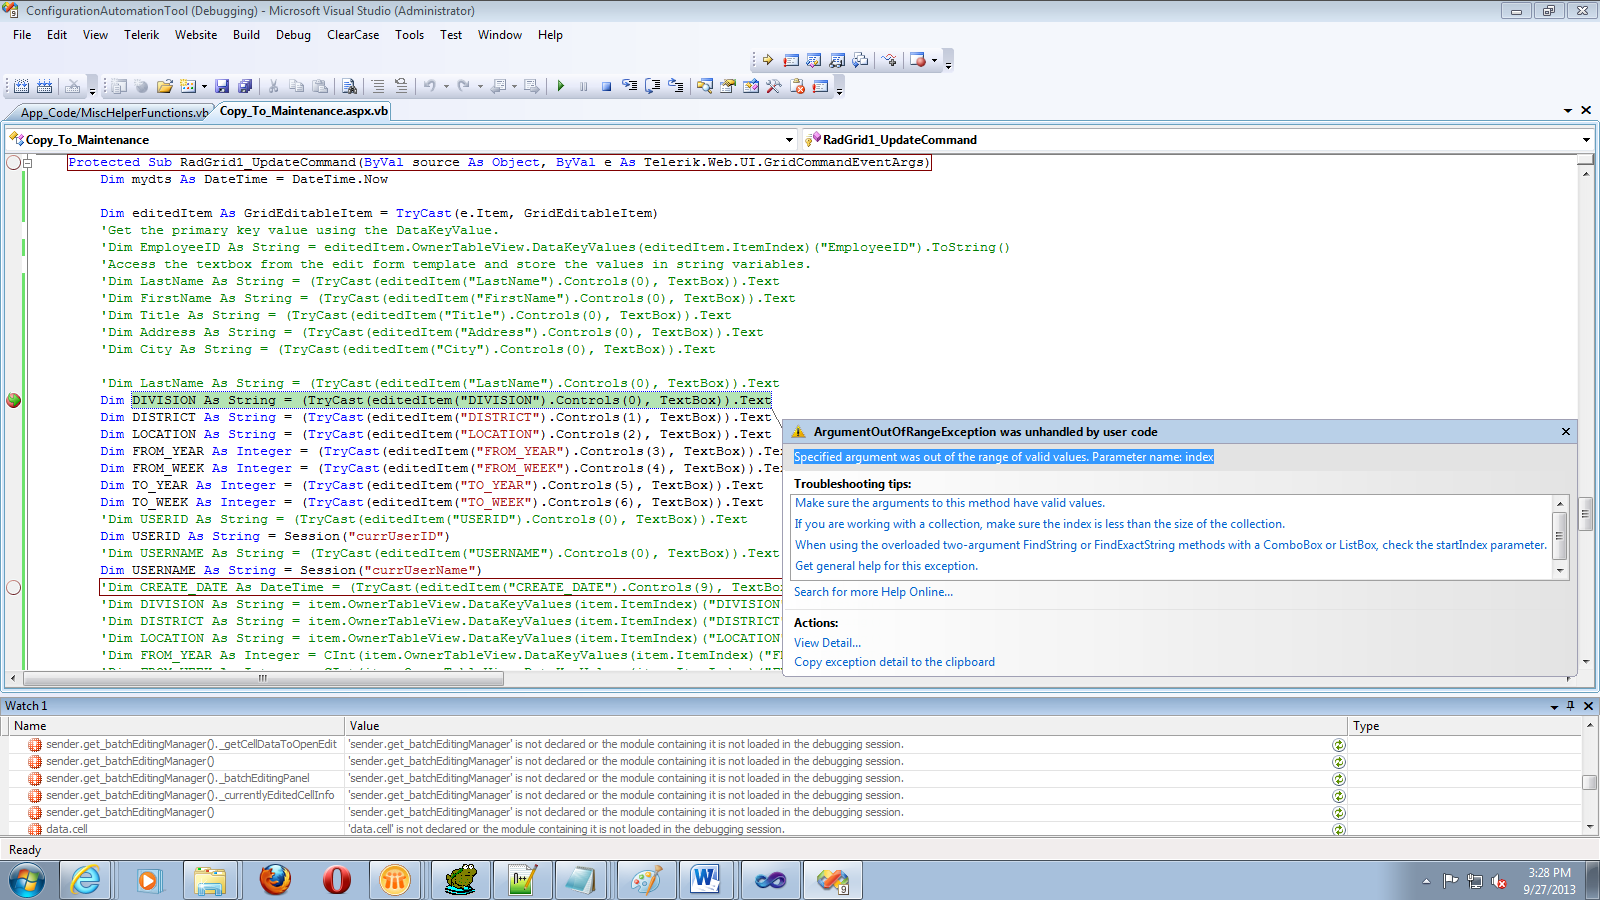Open the Copy_To_Maintenance class dropdown

(789, 140)
